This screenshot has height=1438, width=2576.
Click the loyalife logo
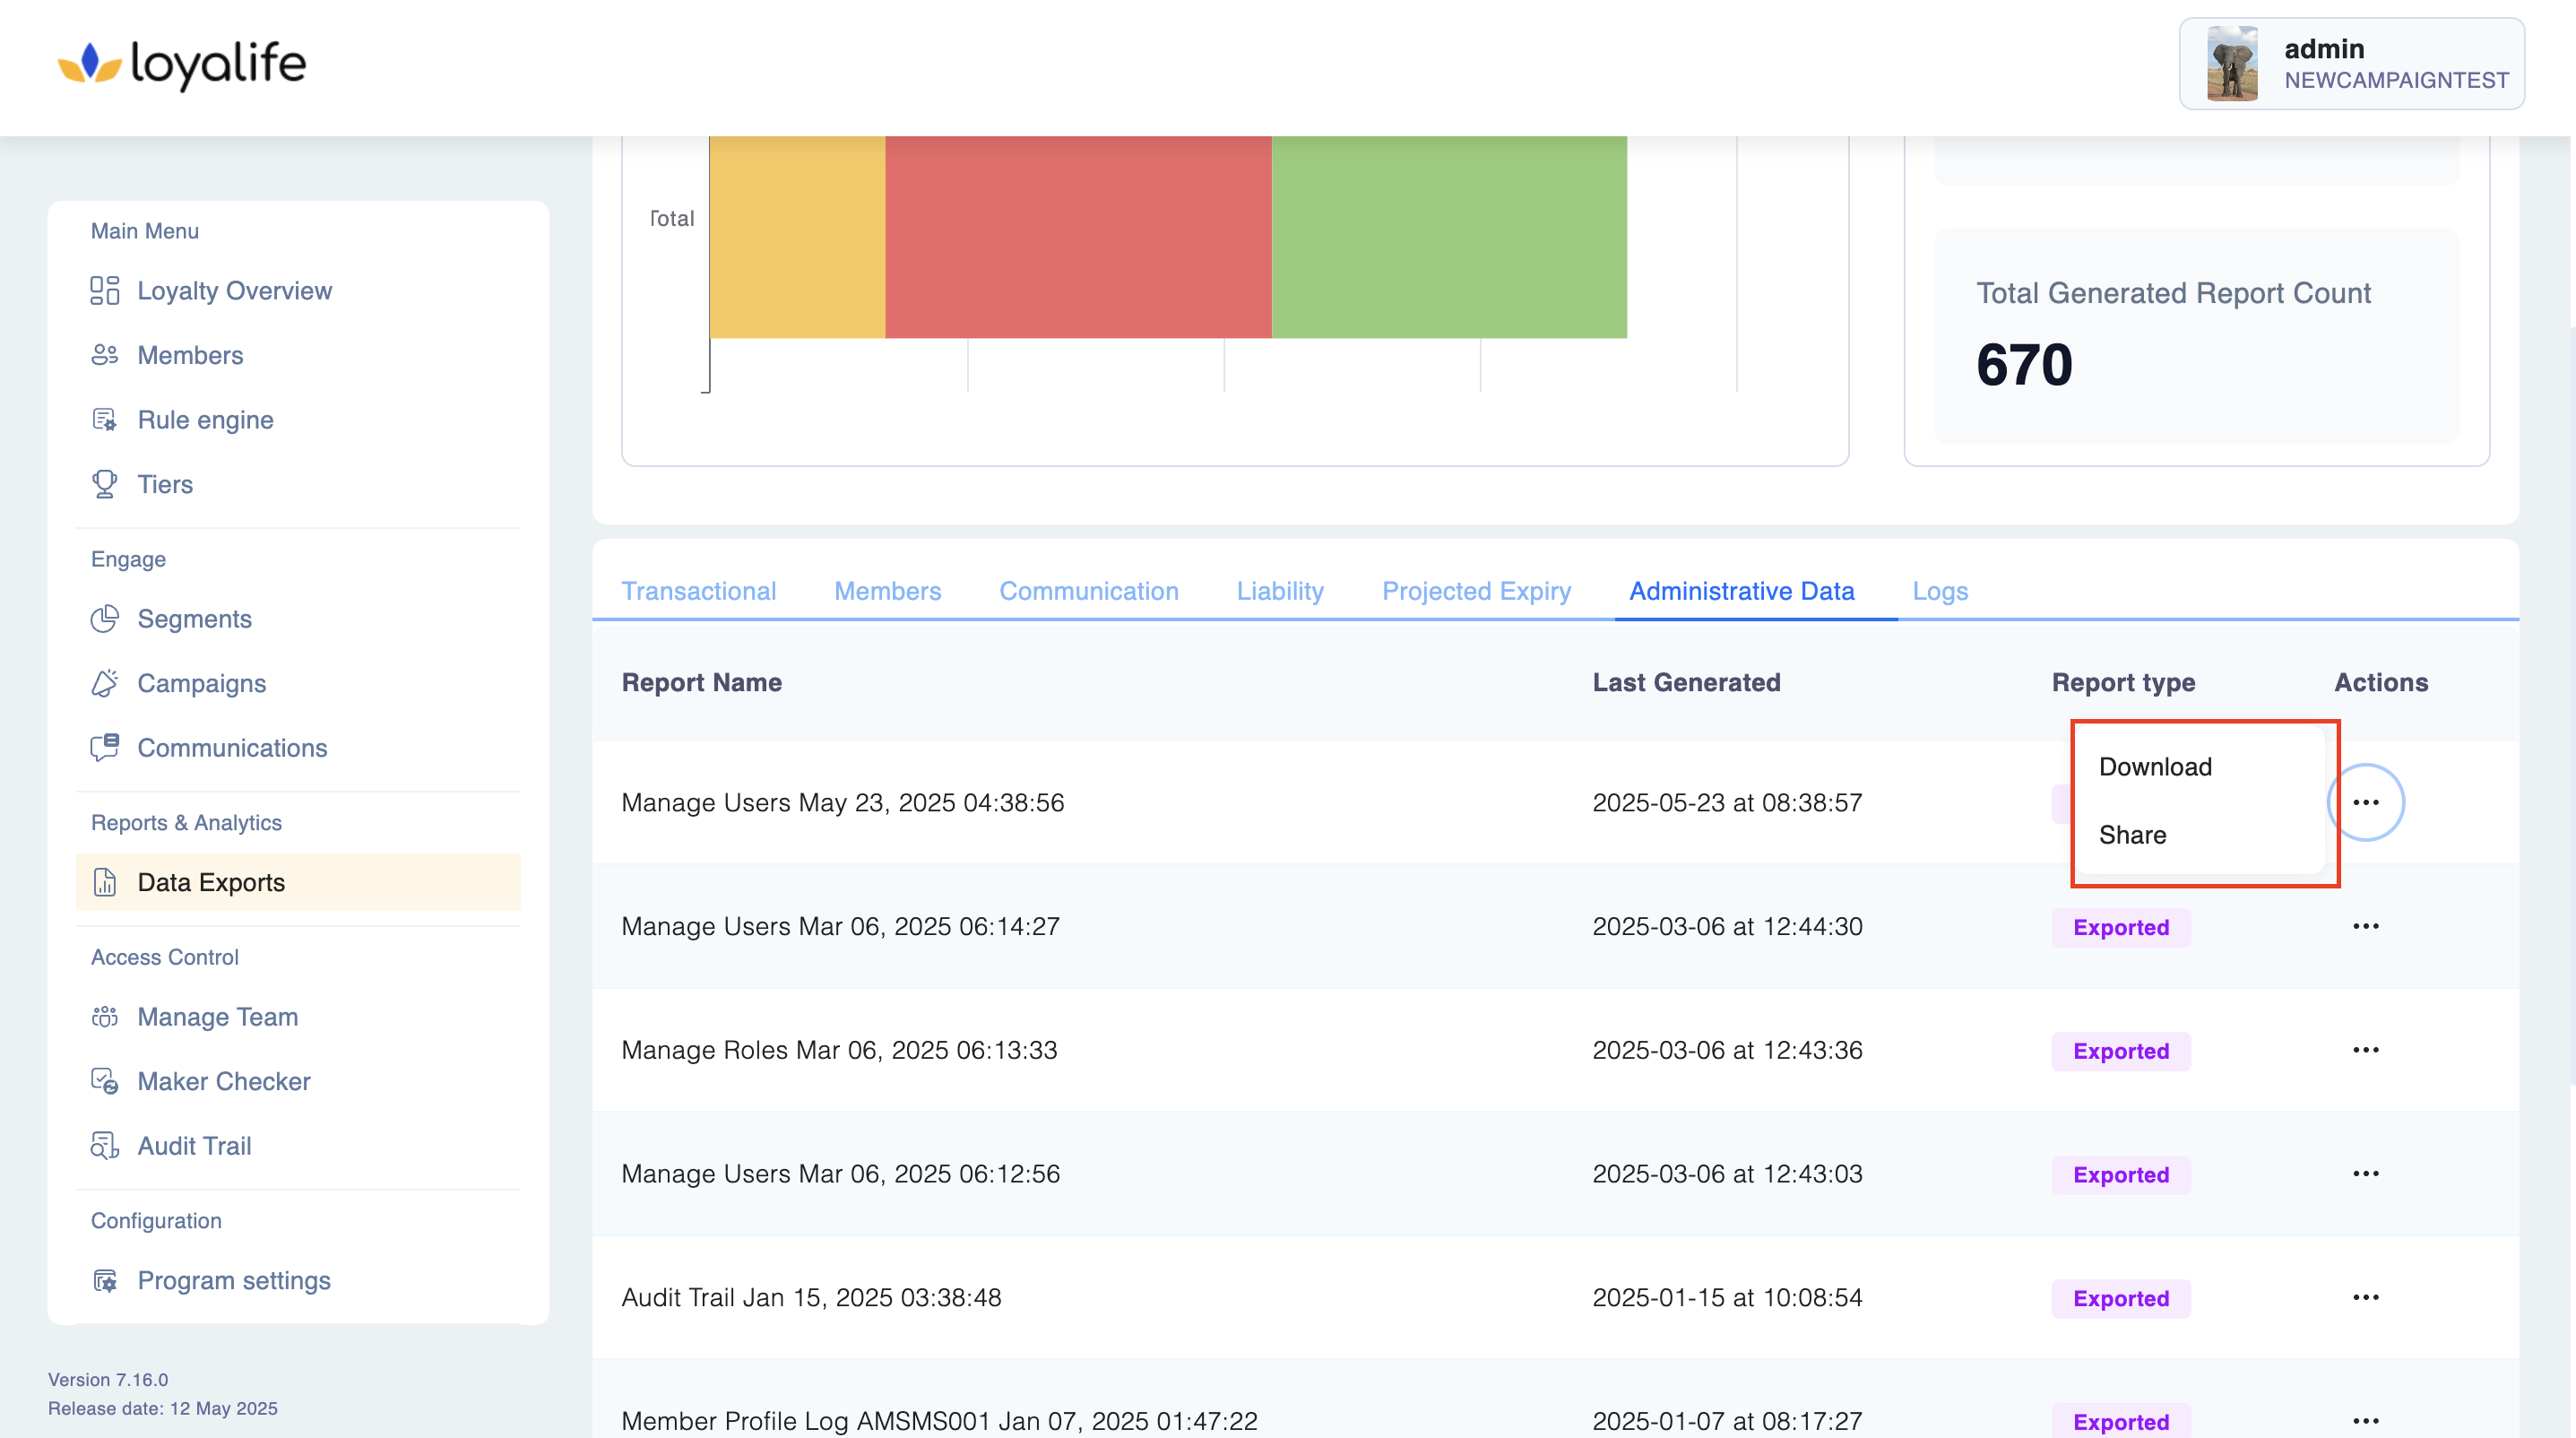[182, 64]
